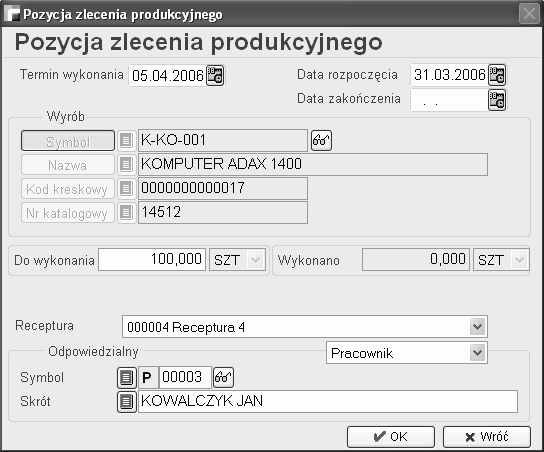Screen dimensions: 544x452
Task: Expand the Pracownik type dropdown
Action: coord(477,353)
